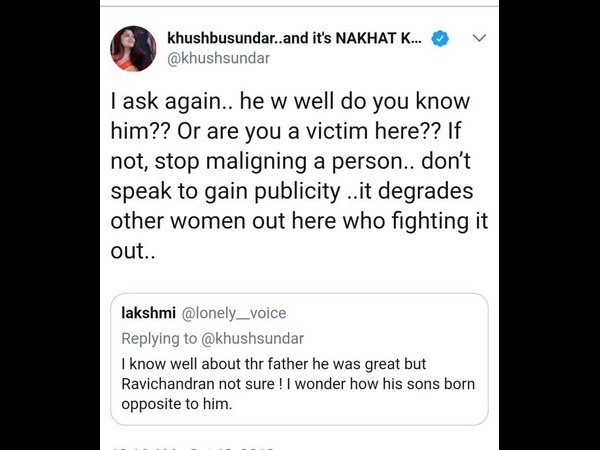Viewport: 600px width, 450px height.
Task: Open the quoted tweet card from lakshmi
Action: [x=299, y=360]
